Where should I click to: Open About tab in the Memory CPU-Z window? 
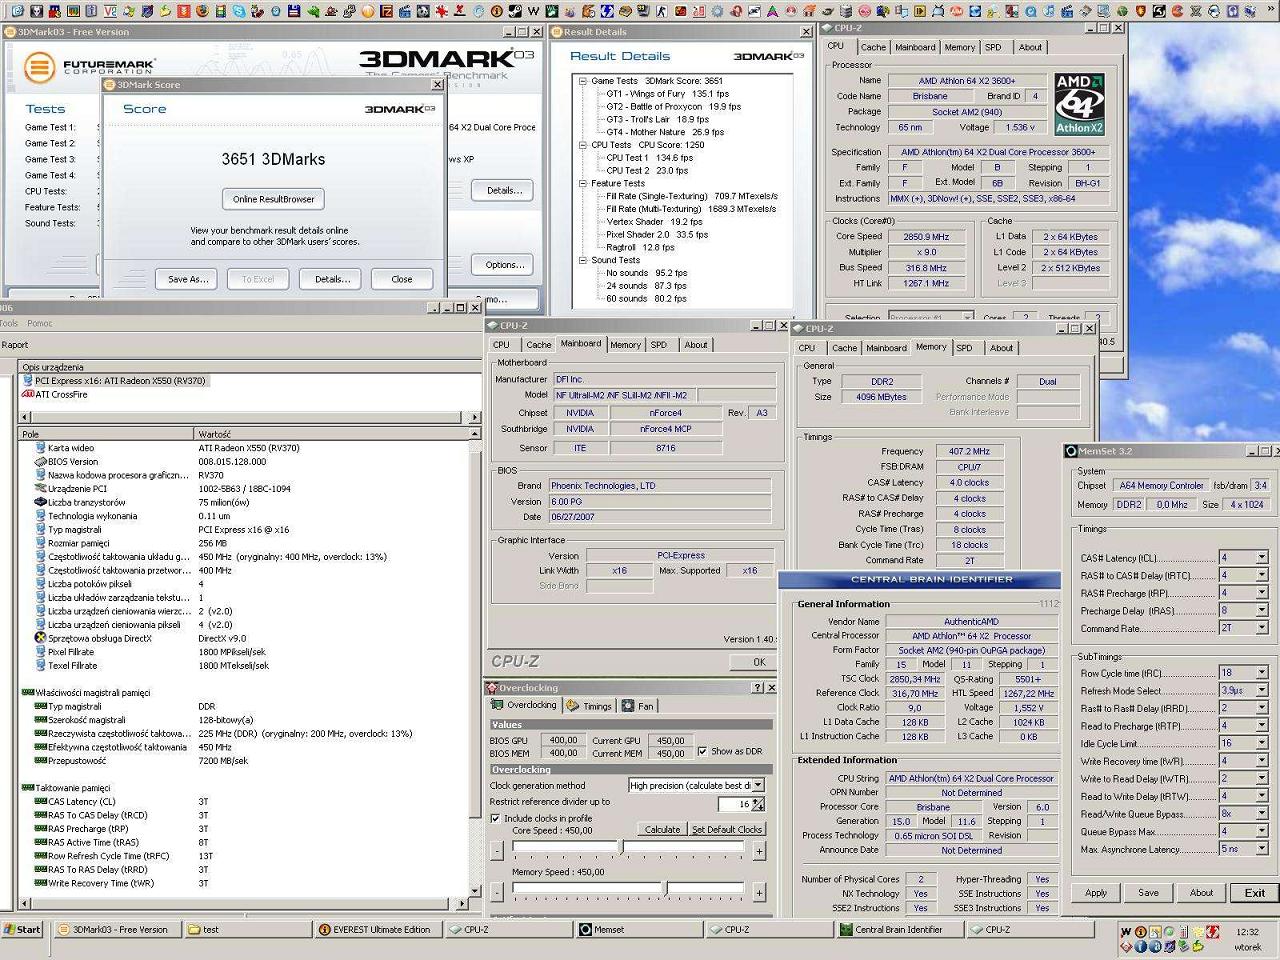[1001, 348]
